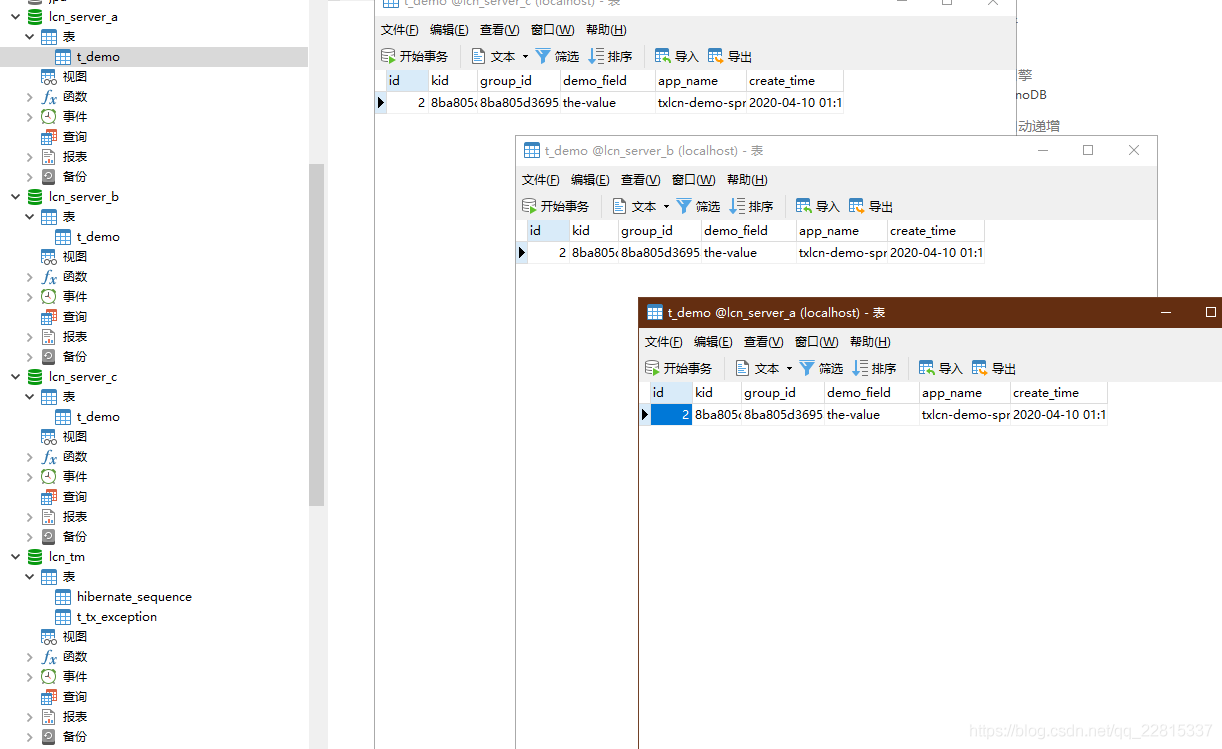This screenshot has width=1222, height=749.
Task: Click 导出 icon in lcn_server_c window
Action: pyautogui.click(x=715, y=56)
